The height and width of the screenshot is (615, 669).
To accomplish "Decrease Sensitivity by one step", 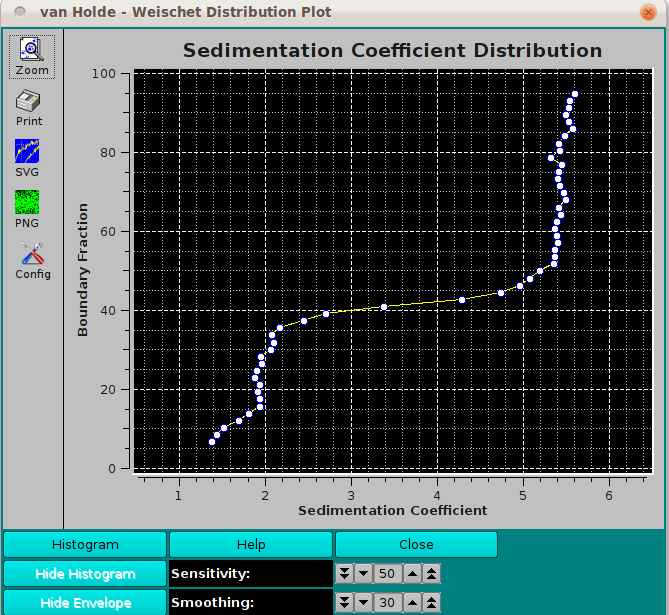I will 364,574.
